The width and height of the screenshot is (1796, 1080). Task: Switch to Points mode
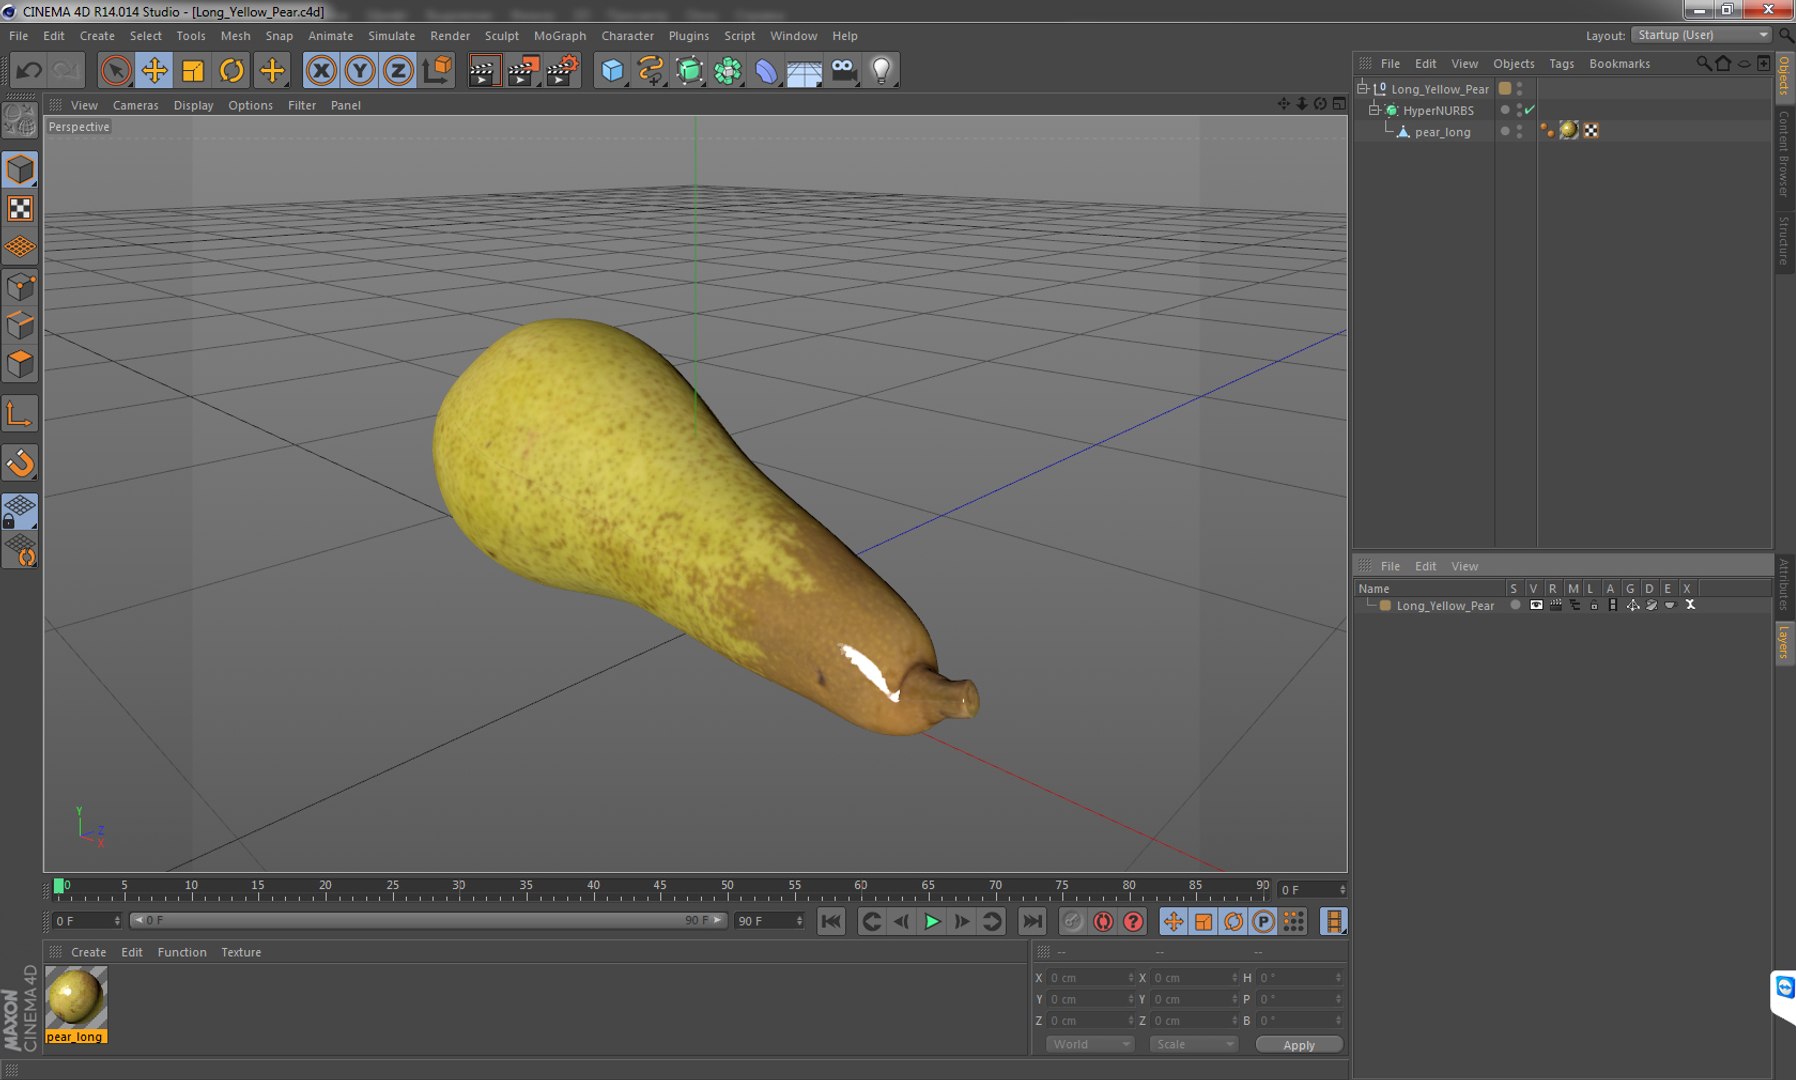20,287
